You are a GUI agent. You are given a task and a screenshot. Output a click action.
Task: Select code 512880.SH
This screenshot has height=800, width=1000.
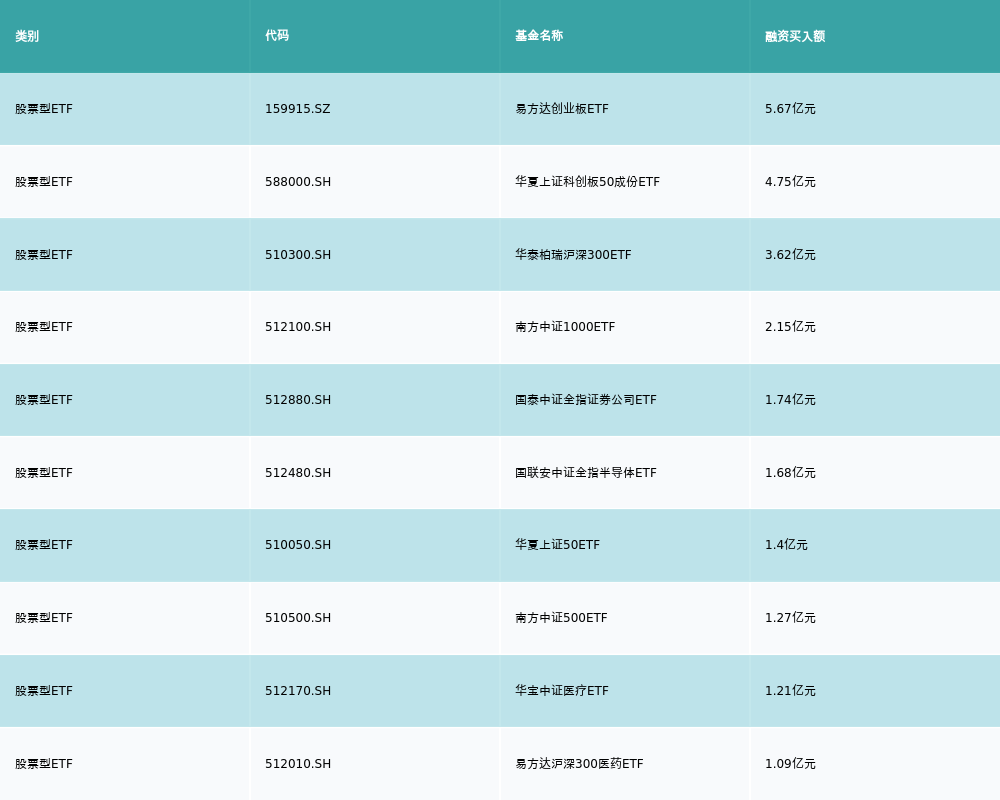[x=298, y=400]
